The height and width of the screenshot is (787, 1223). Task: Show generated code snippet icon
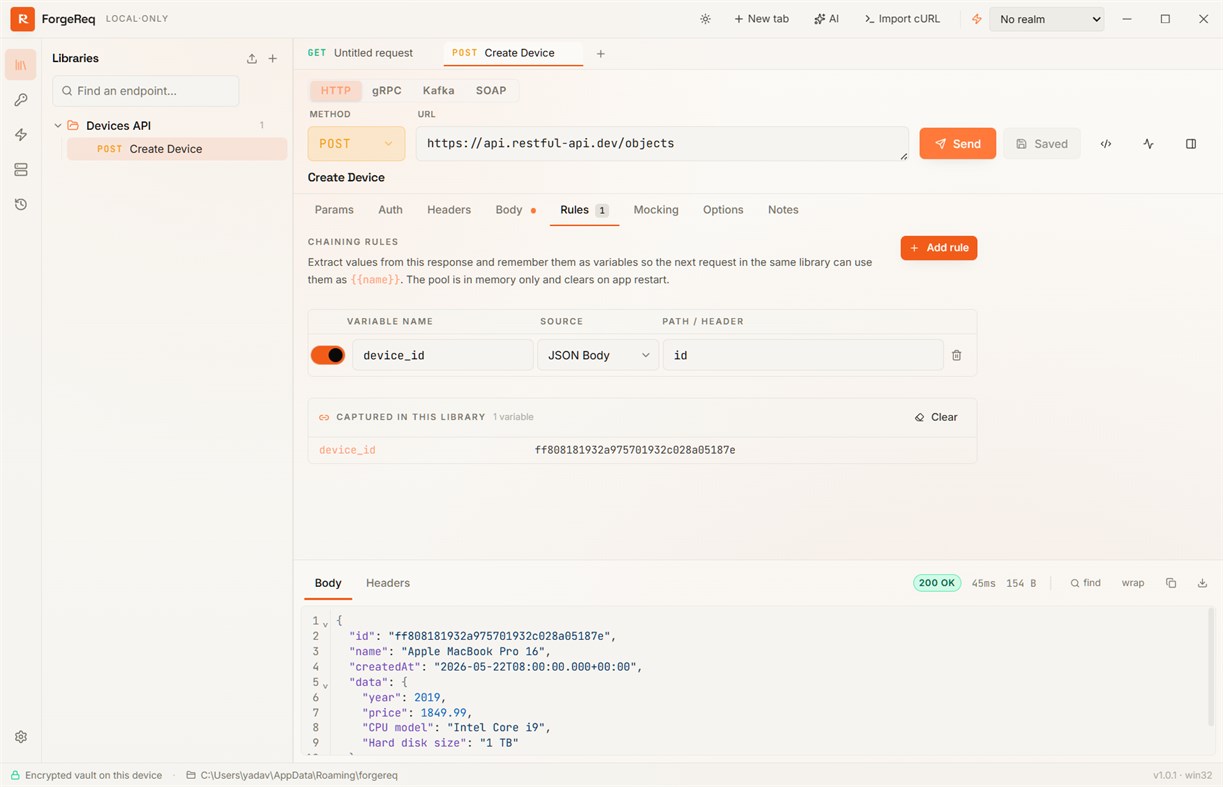(1106, 144)
